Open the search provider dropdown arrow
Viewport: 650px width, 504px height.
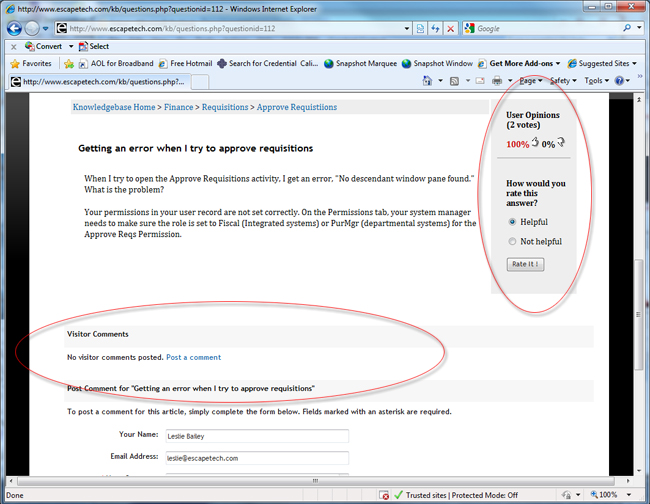640,28
